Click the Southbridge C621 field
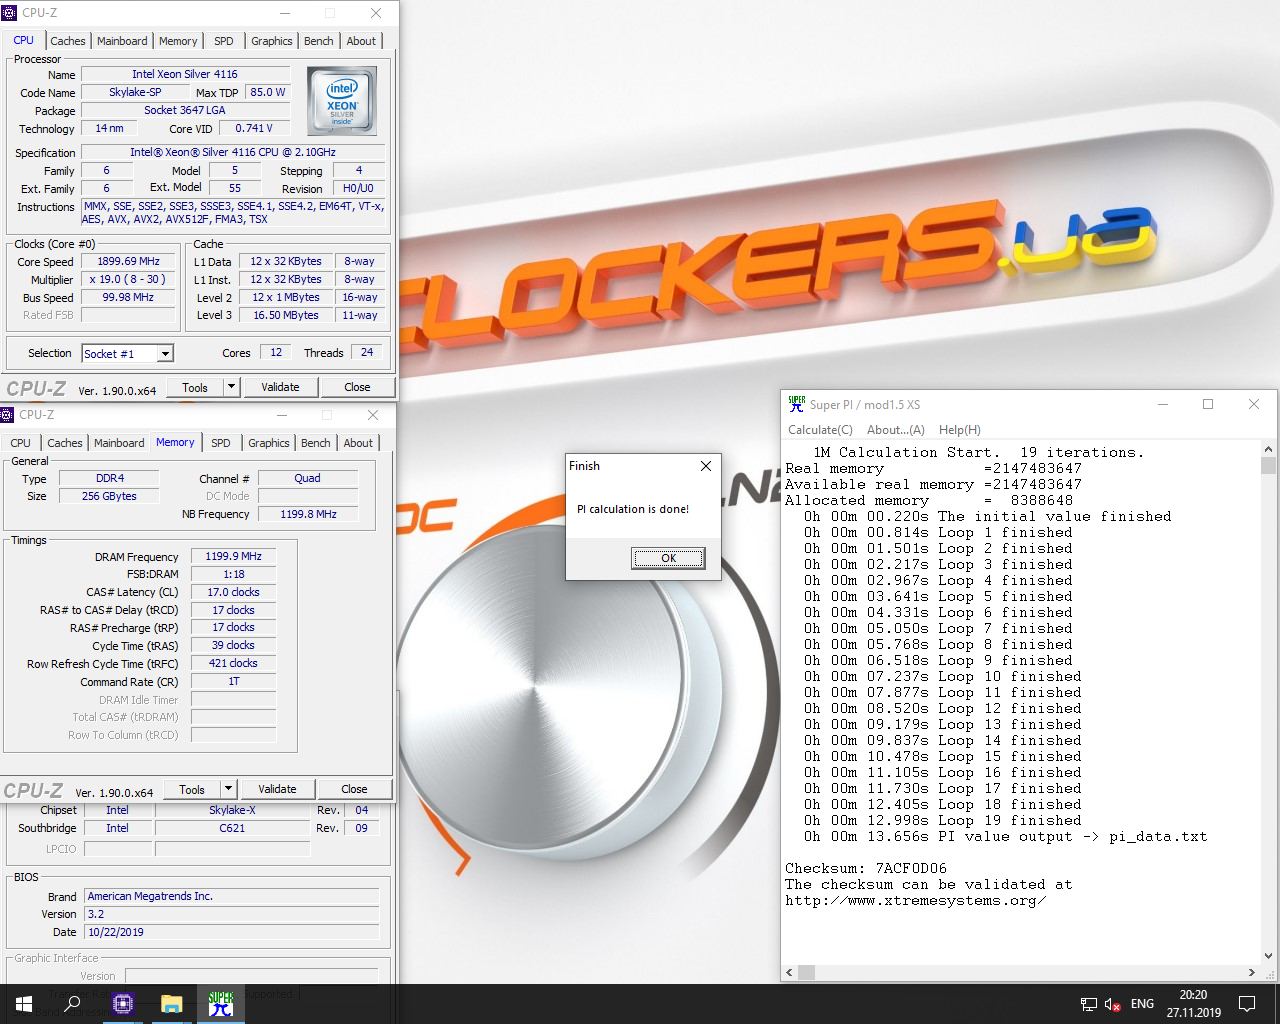The width and height of the screenshot is (1280, 1024). point(232,828)
